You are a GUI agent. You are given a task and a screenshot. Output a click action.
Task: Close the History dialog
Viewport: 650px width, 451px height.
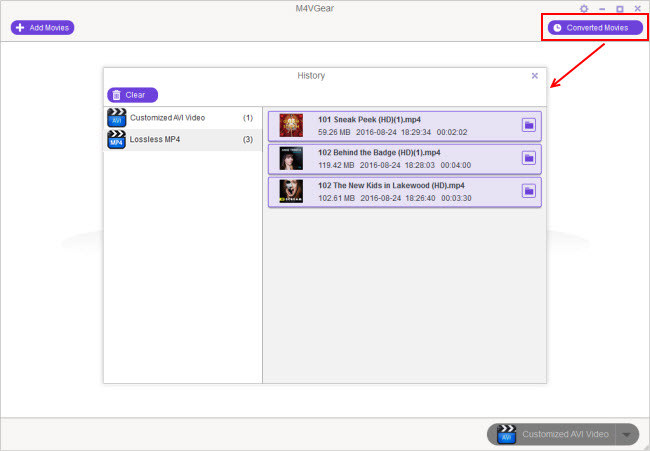coord(535,75)
